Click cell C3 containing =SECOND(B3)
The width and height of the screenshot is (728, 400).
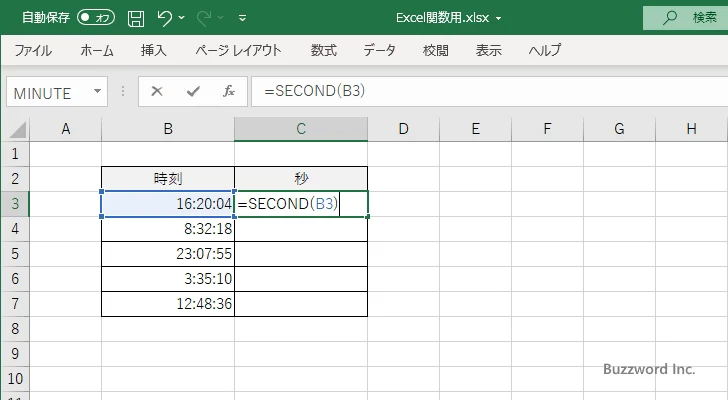pyautogui.click(x=301, y=204)
